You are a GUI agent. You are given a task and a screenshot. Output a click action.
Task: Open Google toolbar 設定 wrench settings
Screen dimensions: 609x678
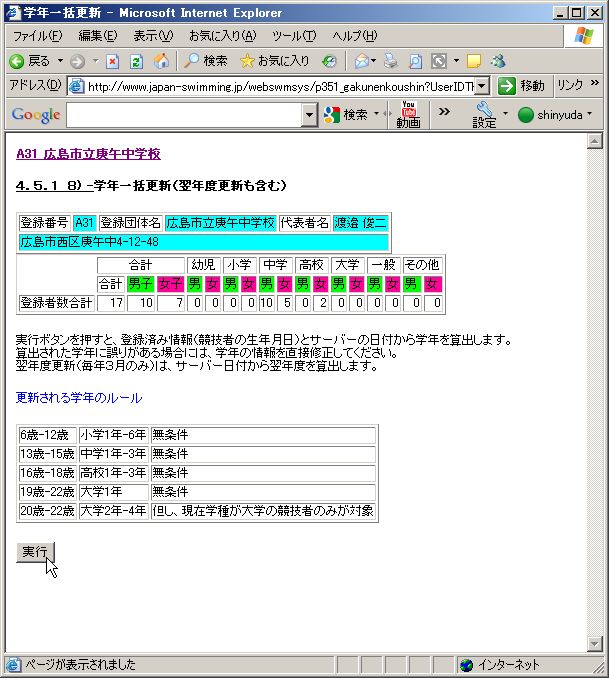[x=484, y=114]
